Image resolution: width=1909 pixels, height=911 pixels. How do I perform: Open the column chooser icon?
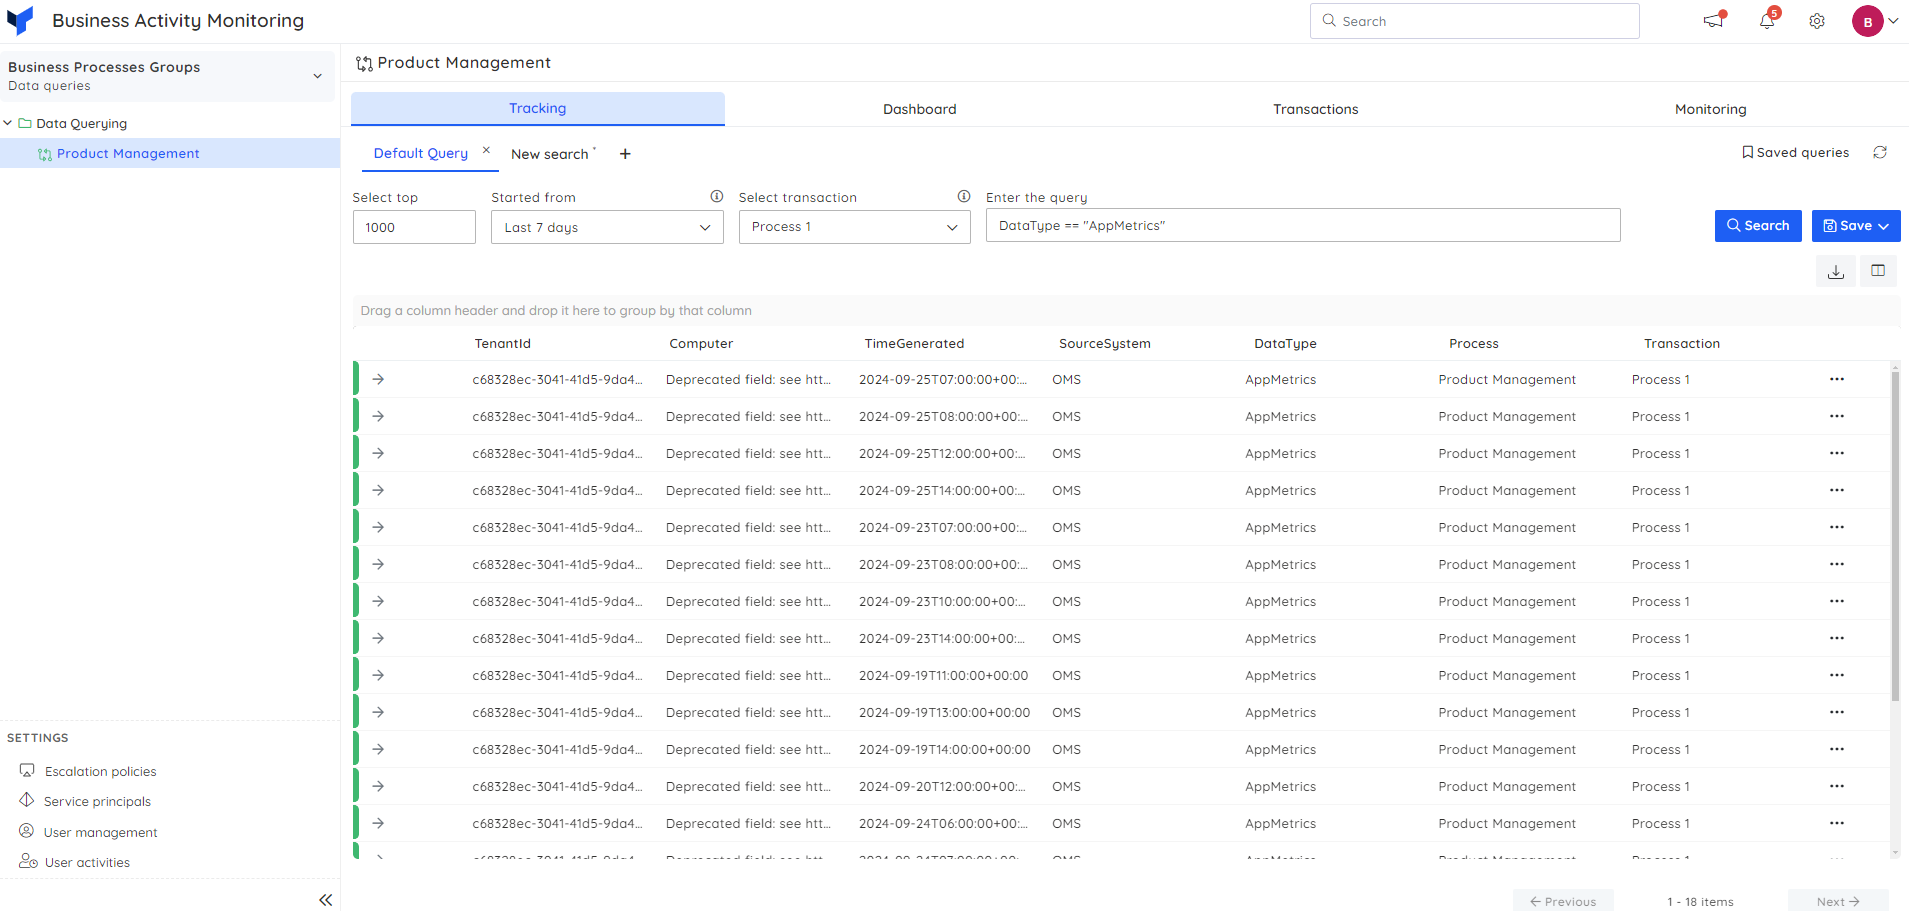1878,271
